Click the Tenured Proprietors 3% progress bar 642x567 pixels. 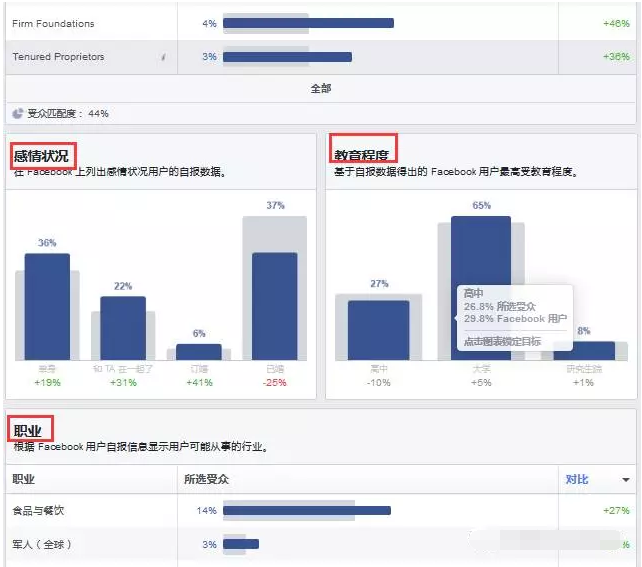(x=287, y=56)
